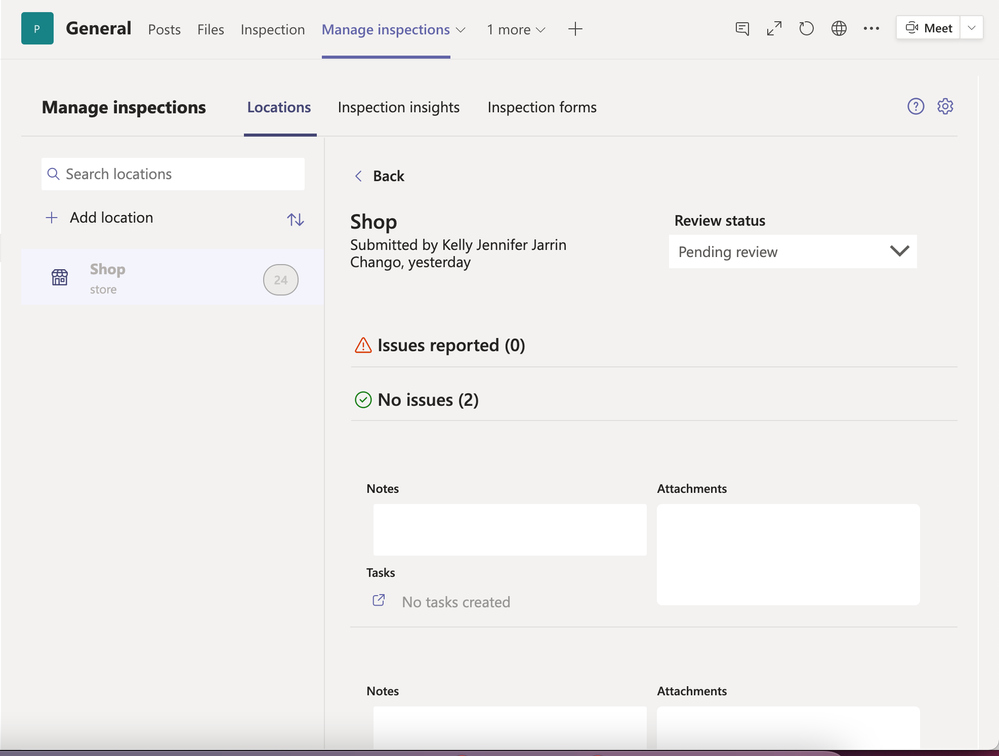Image resolution: width=999 pixels, height=756 pixels.
Task: Open the help question mark icon
Action: pyautogui.click(x=916, y=106)
